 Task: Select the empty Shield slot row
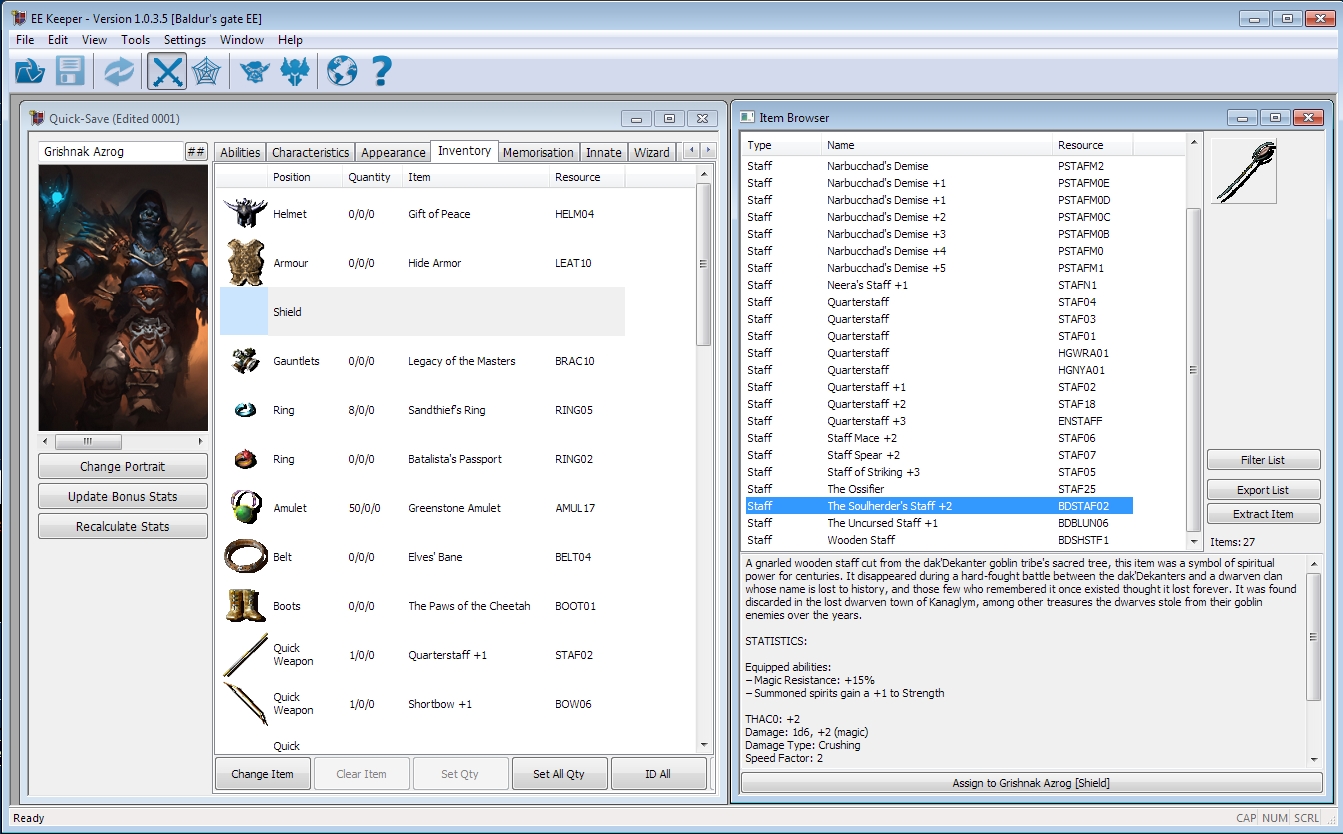[422, 312]
